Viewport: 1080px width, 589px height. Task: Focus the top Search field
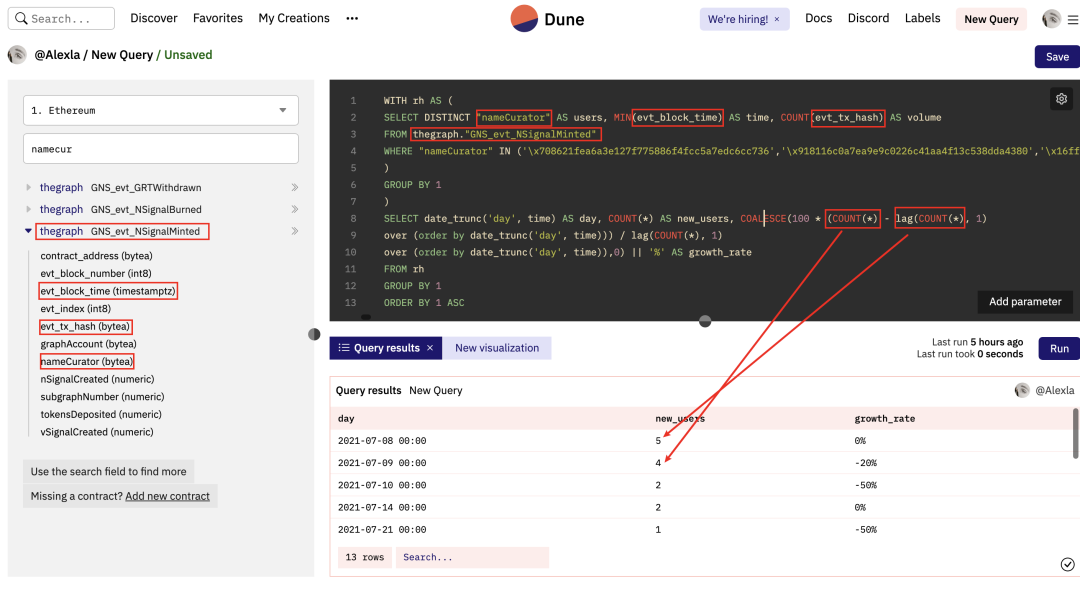click(61, 19)
